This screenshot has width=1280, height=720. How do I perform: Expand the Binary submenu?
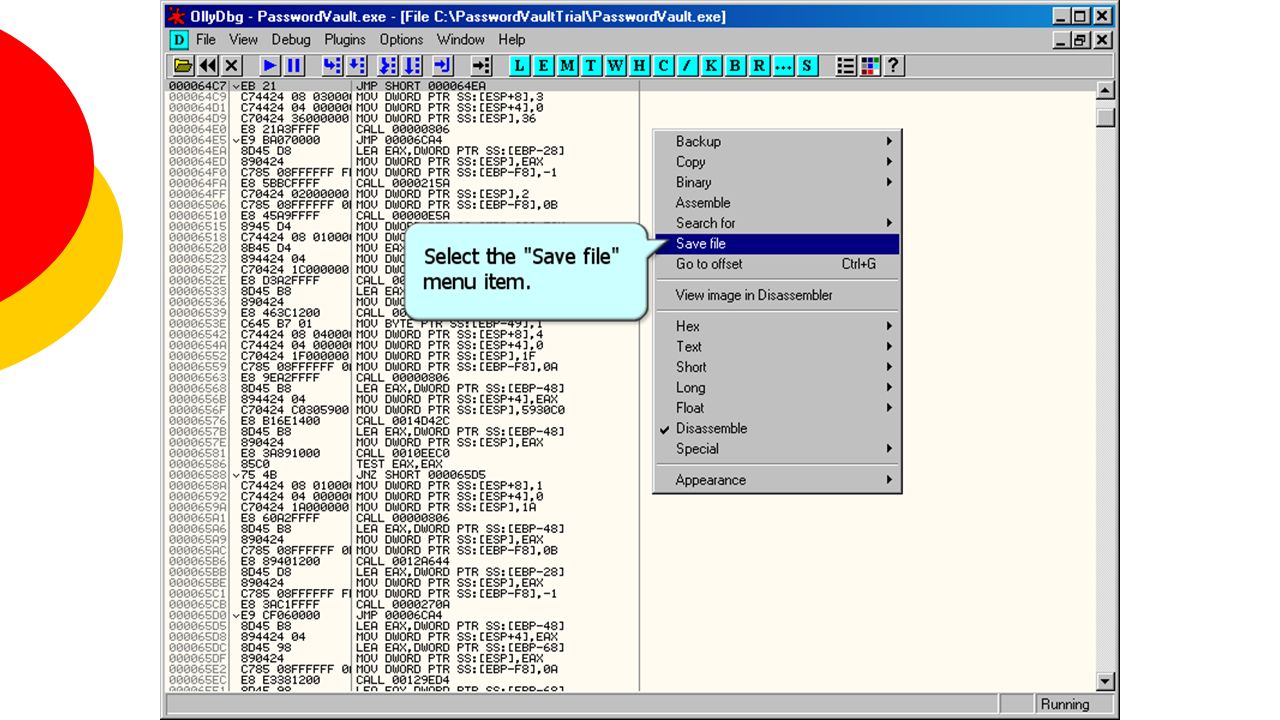(x=777, y=182)
